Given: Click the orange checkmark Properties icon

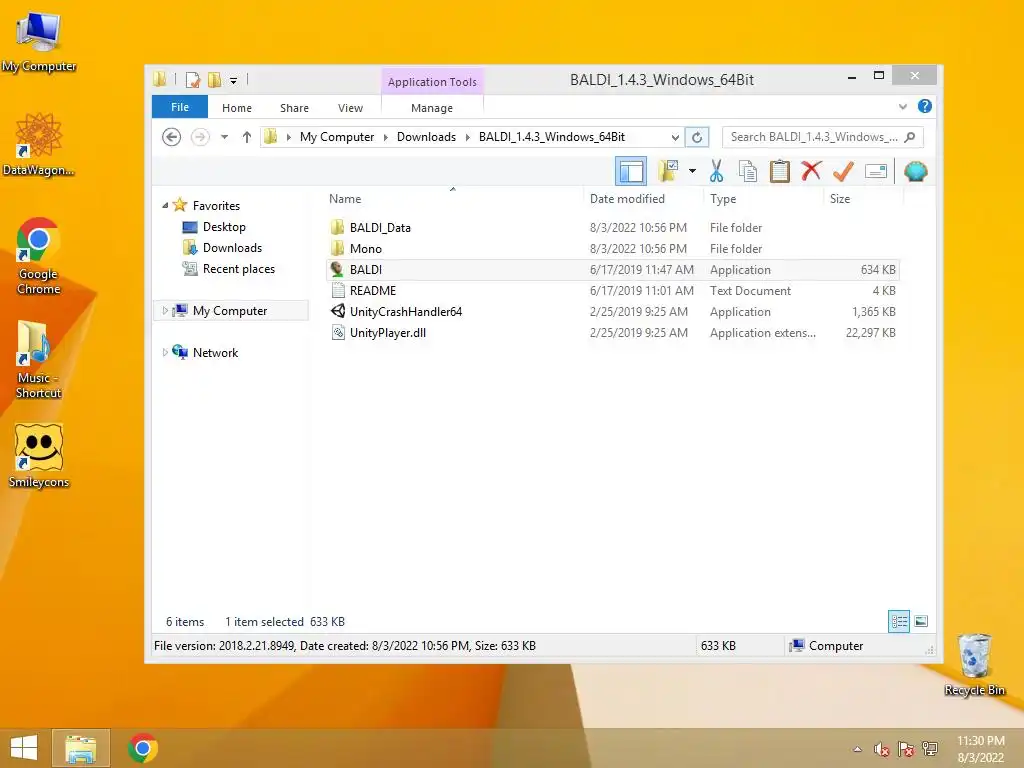Looking at the screenshot, I should click(843, 171).
